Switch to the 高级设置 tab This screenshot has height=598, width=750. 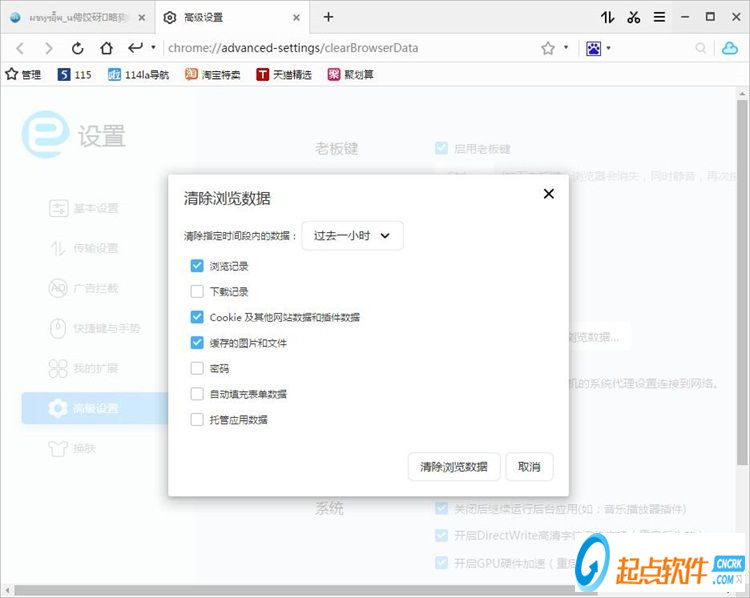pyautogui.click(x=233, y=18)
